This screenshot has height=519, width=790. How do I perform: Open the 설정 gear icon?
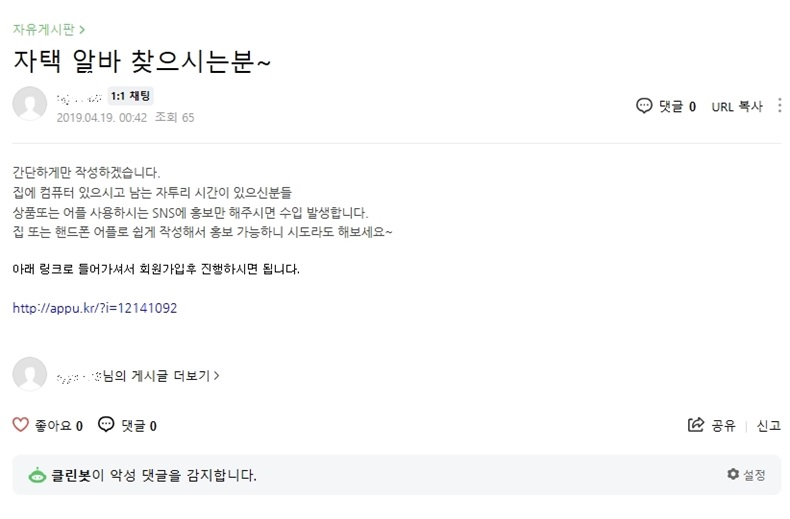point(733,474)
